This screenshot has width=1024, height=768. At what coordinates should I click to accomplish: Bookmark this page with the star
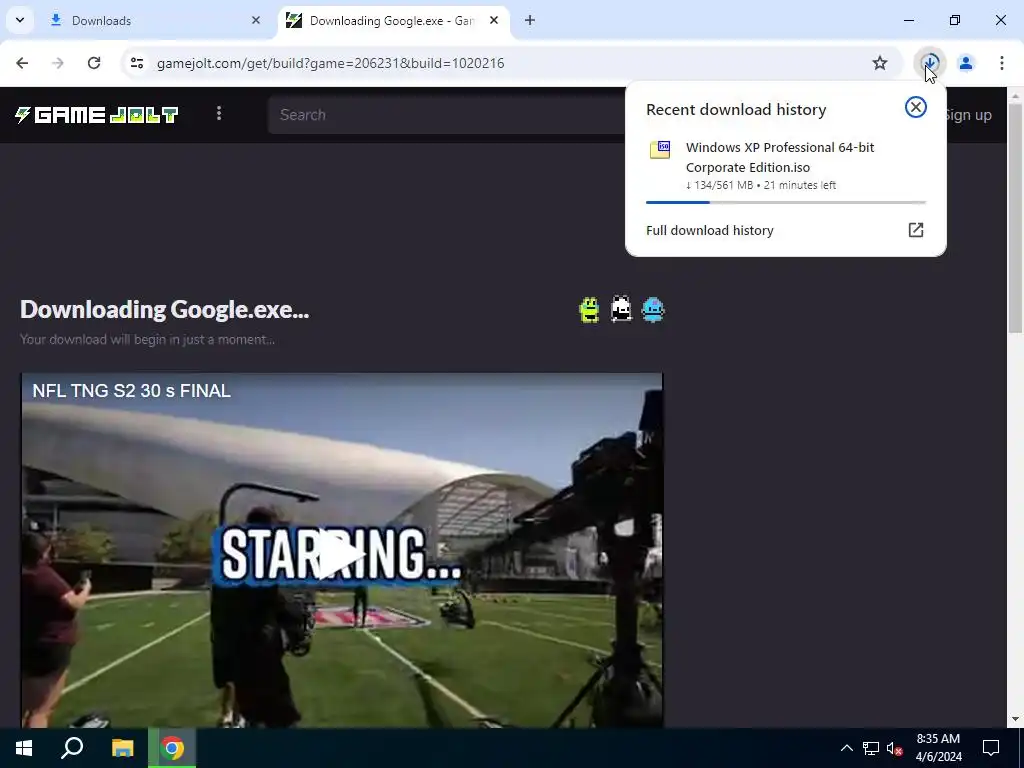pos(880,63)
